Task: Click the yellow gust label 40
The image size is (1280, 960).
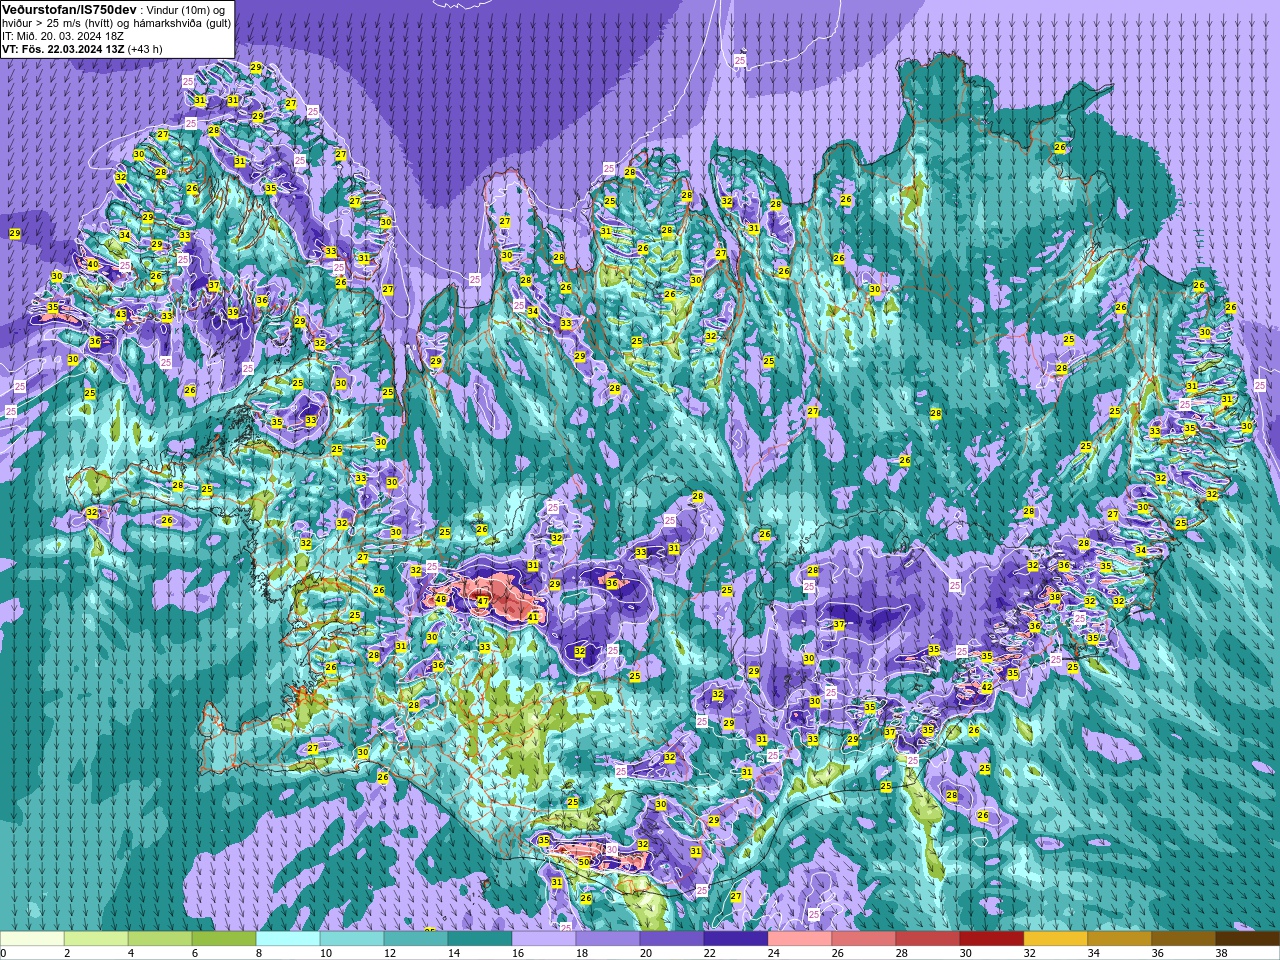Action: (93, 265)
